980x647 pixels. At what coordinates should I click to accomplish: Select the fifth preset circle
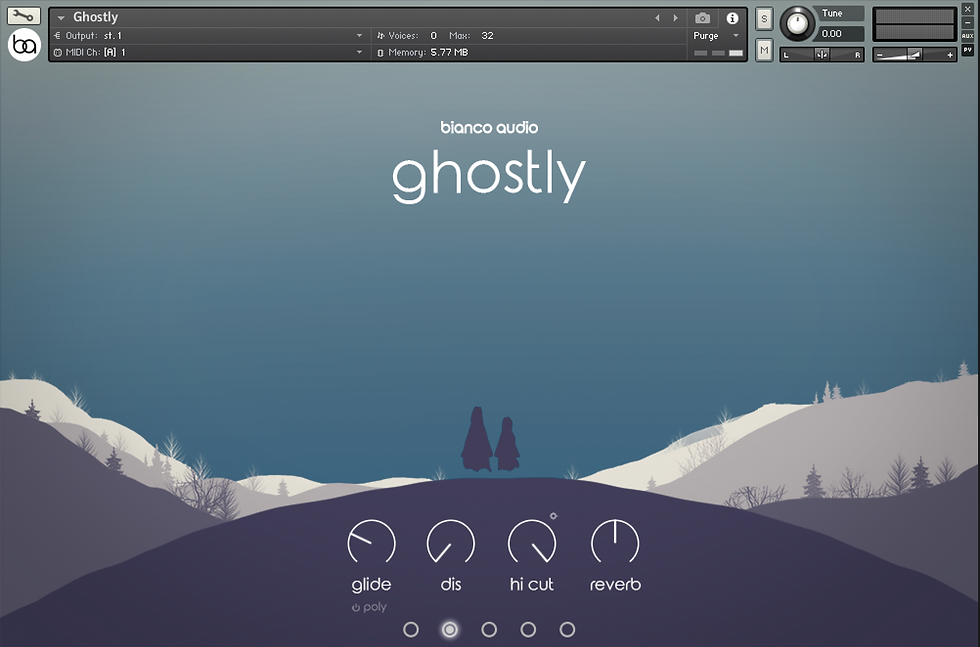pos(567,629)
